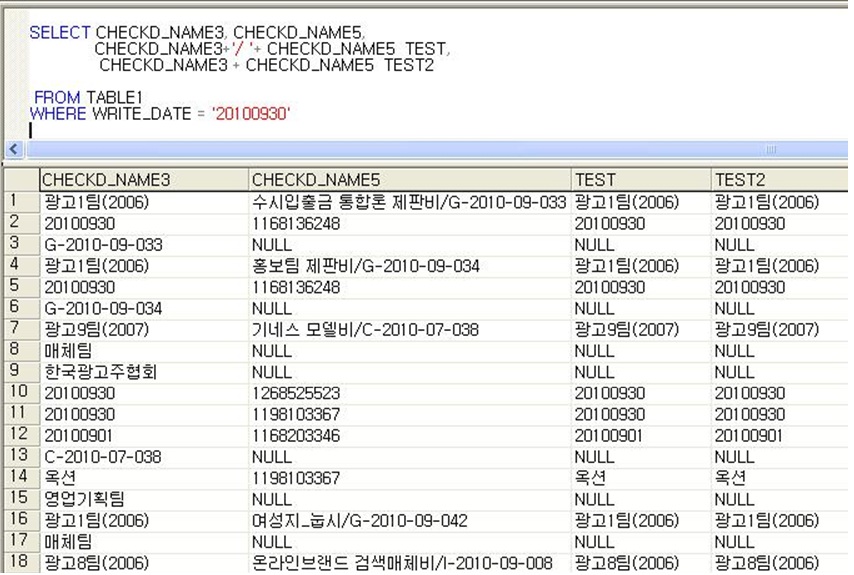854x575 pixels.
Task: Click the 여성지_눕시/G-2010-09-042 cell
Action: point(360,521)
